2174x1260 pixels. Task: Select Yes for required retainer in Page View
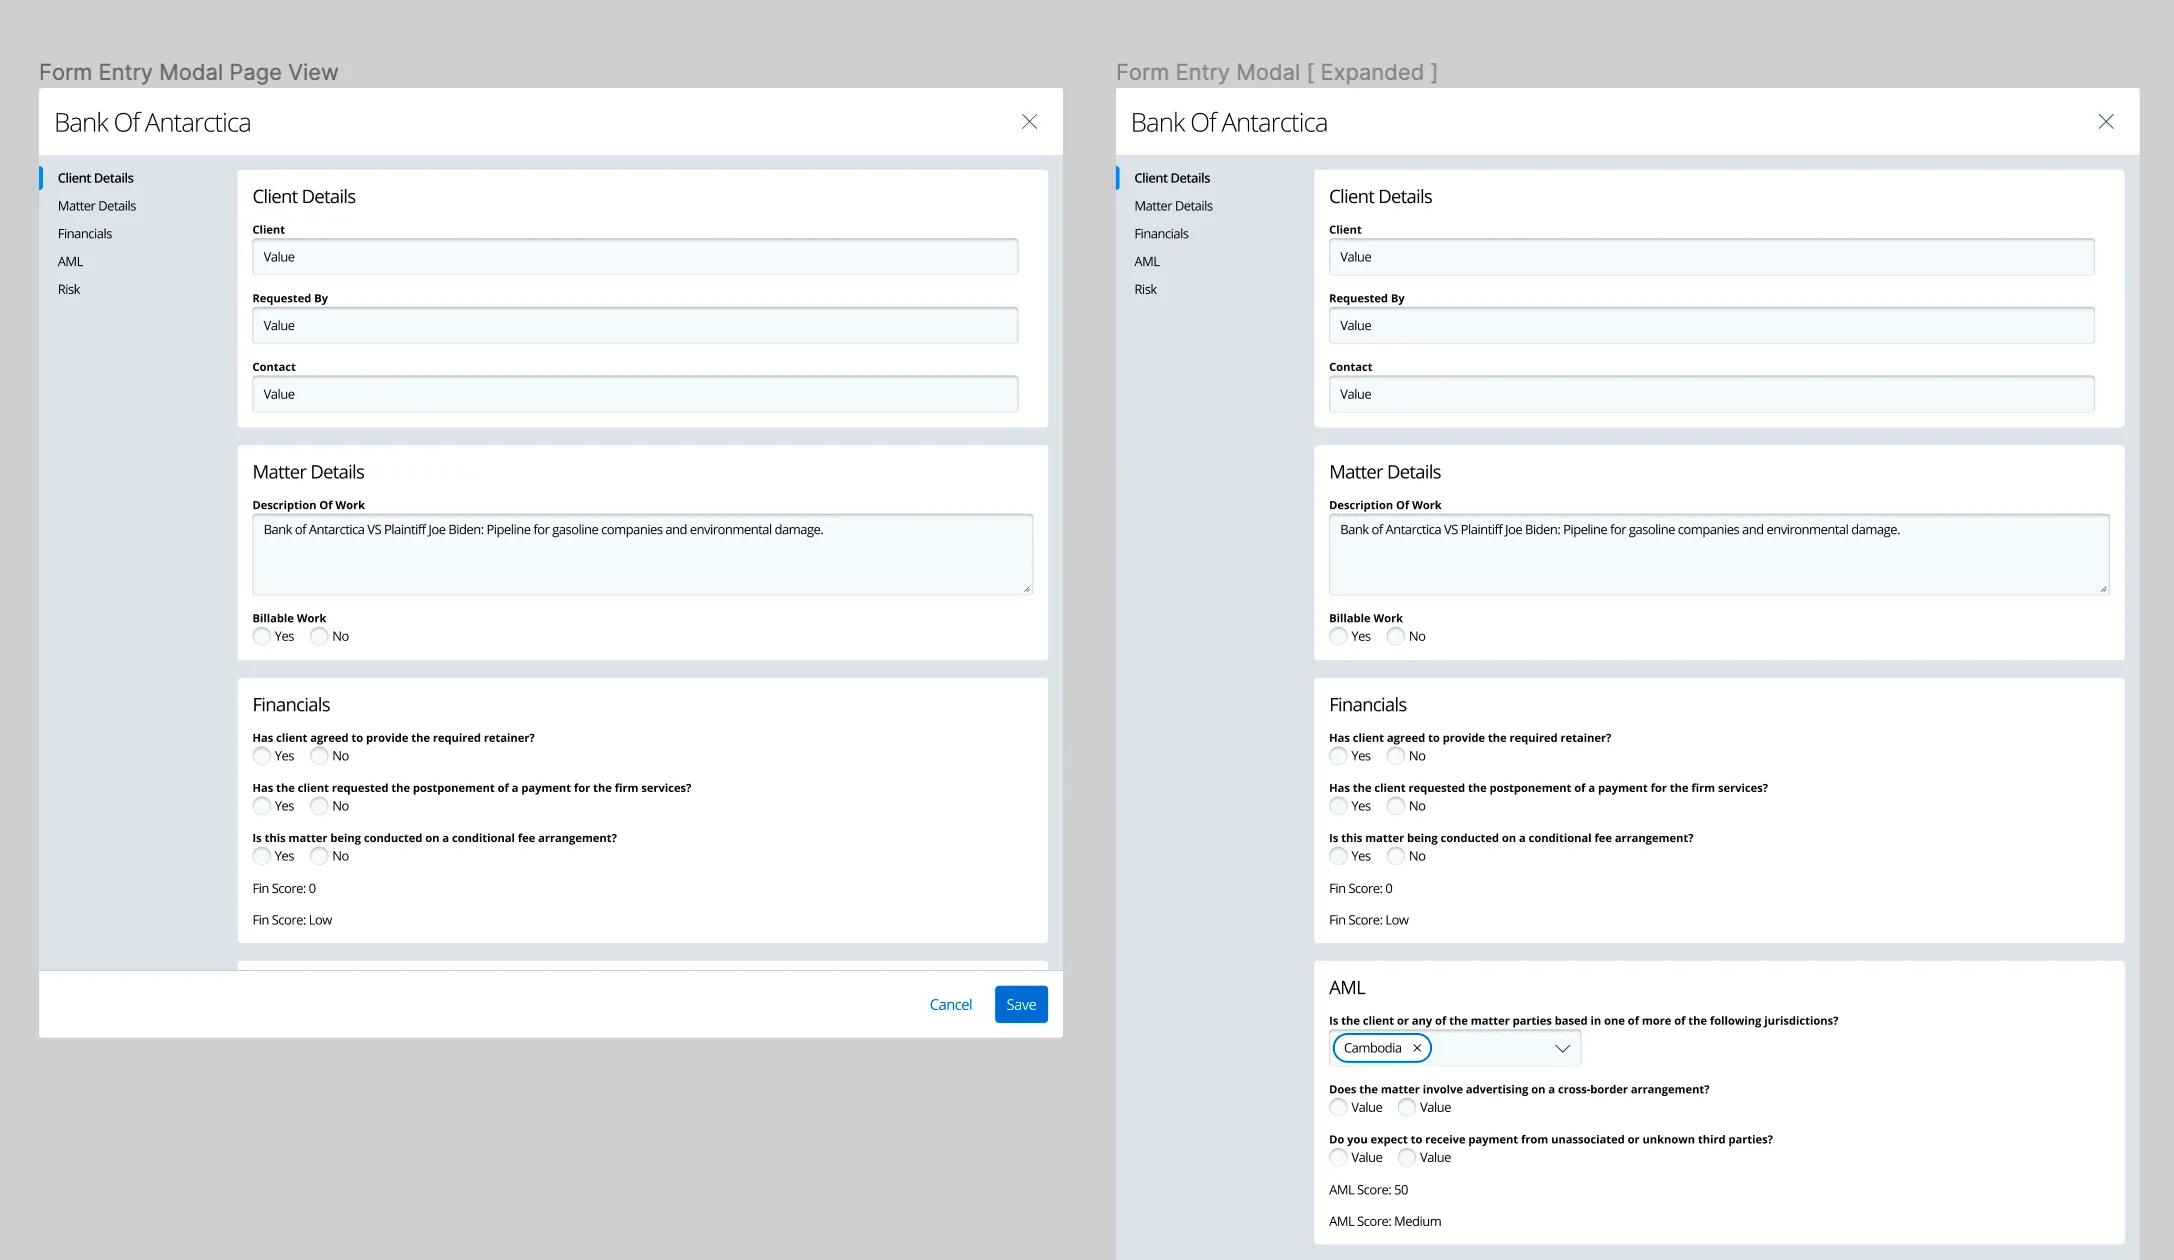[x=262, y=756]
